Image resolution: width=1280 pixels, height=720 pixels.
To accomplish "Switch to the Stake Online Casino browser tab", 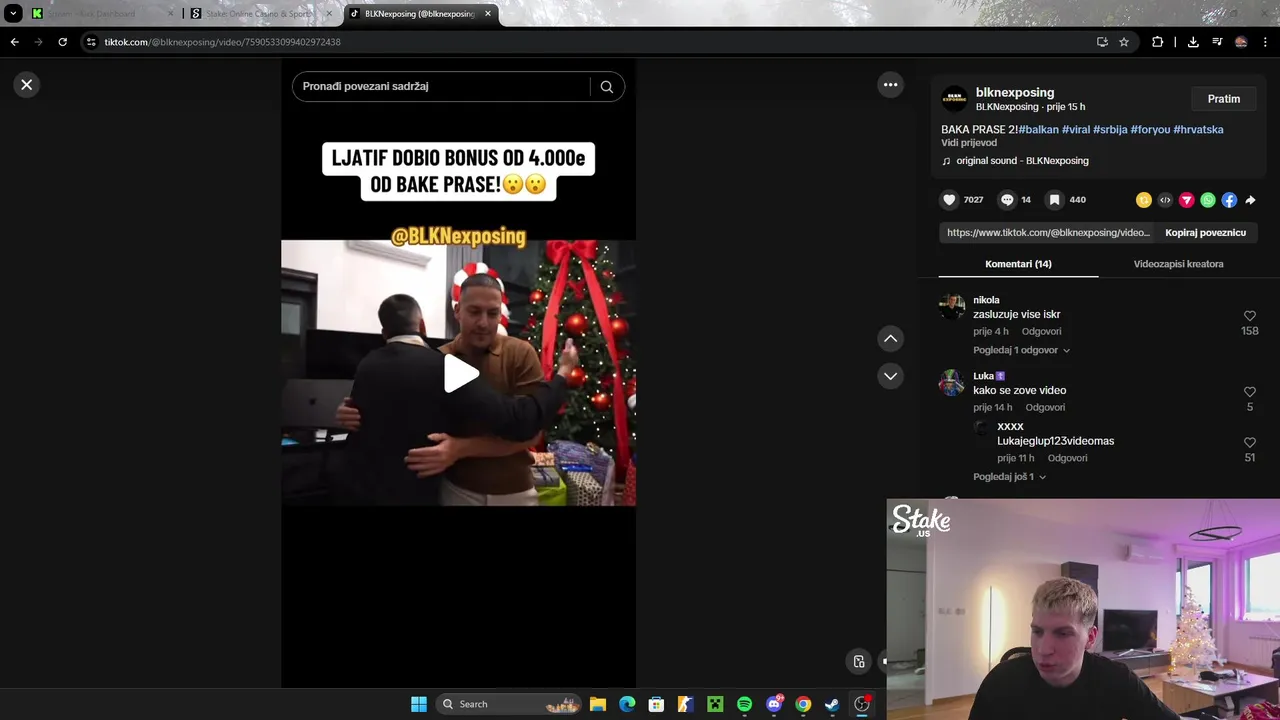I will tap(260, 14).
